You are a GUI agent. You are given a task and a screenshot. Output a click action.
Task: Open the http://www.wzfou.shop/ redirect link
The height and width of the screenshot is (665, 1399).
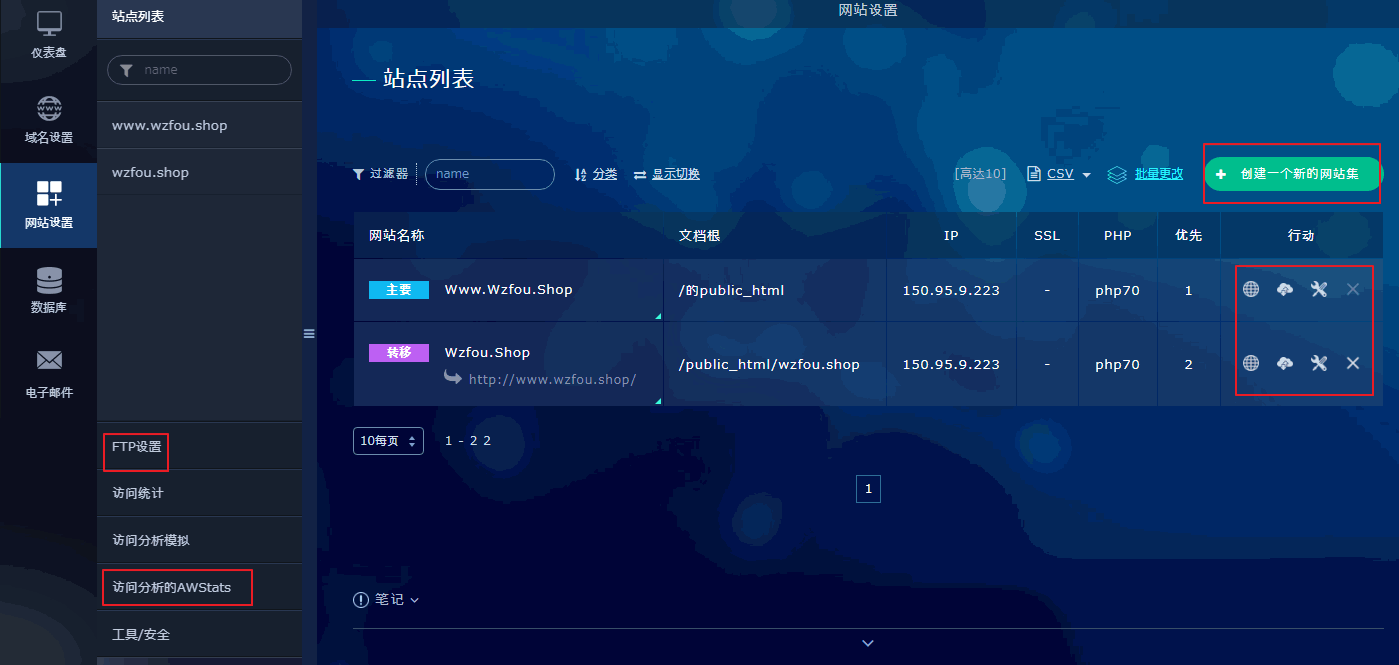click(552, 380)
